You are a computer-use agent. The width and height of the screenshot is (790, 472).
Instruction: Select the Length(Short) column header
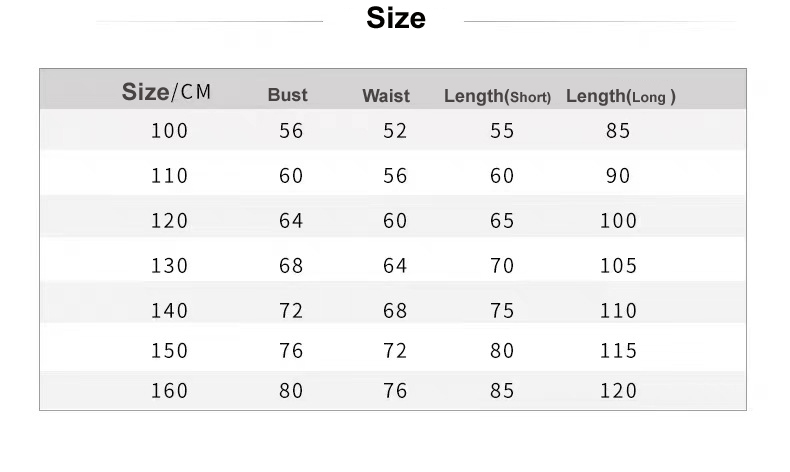[497, 96]
